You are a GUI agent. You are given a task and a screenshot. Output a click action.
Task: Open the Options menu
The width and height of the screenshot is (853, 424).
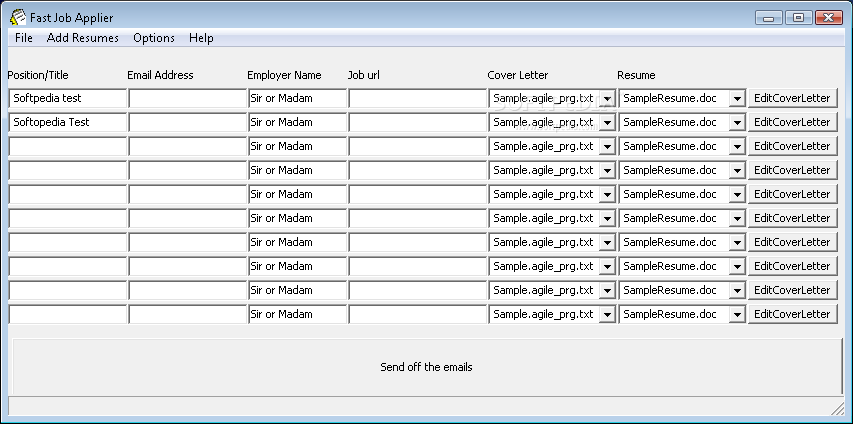[154, 38]
